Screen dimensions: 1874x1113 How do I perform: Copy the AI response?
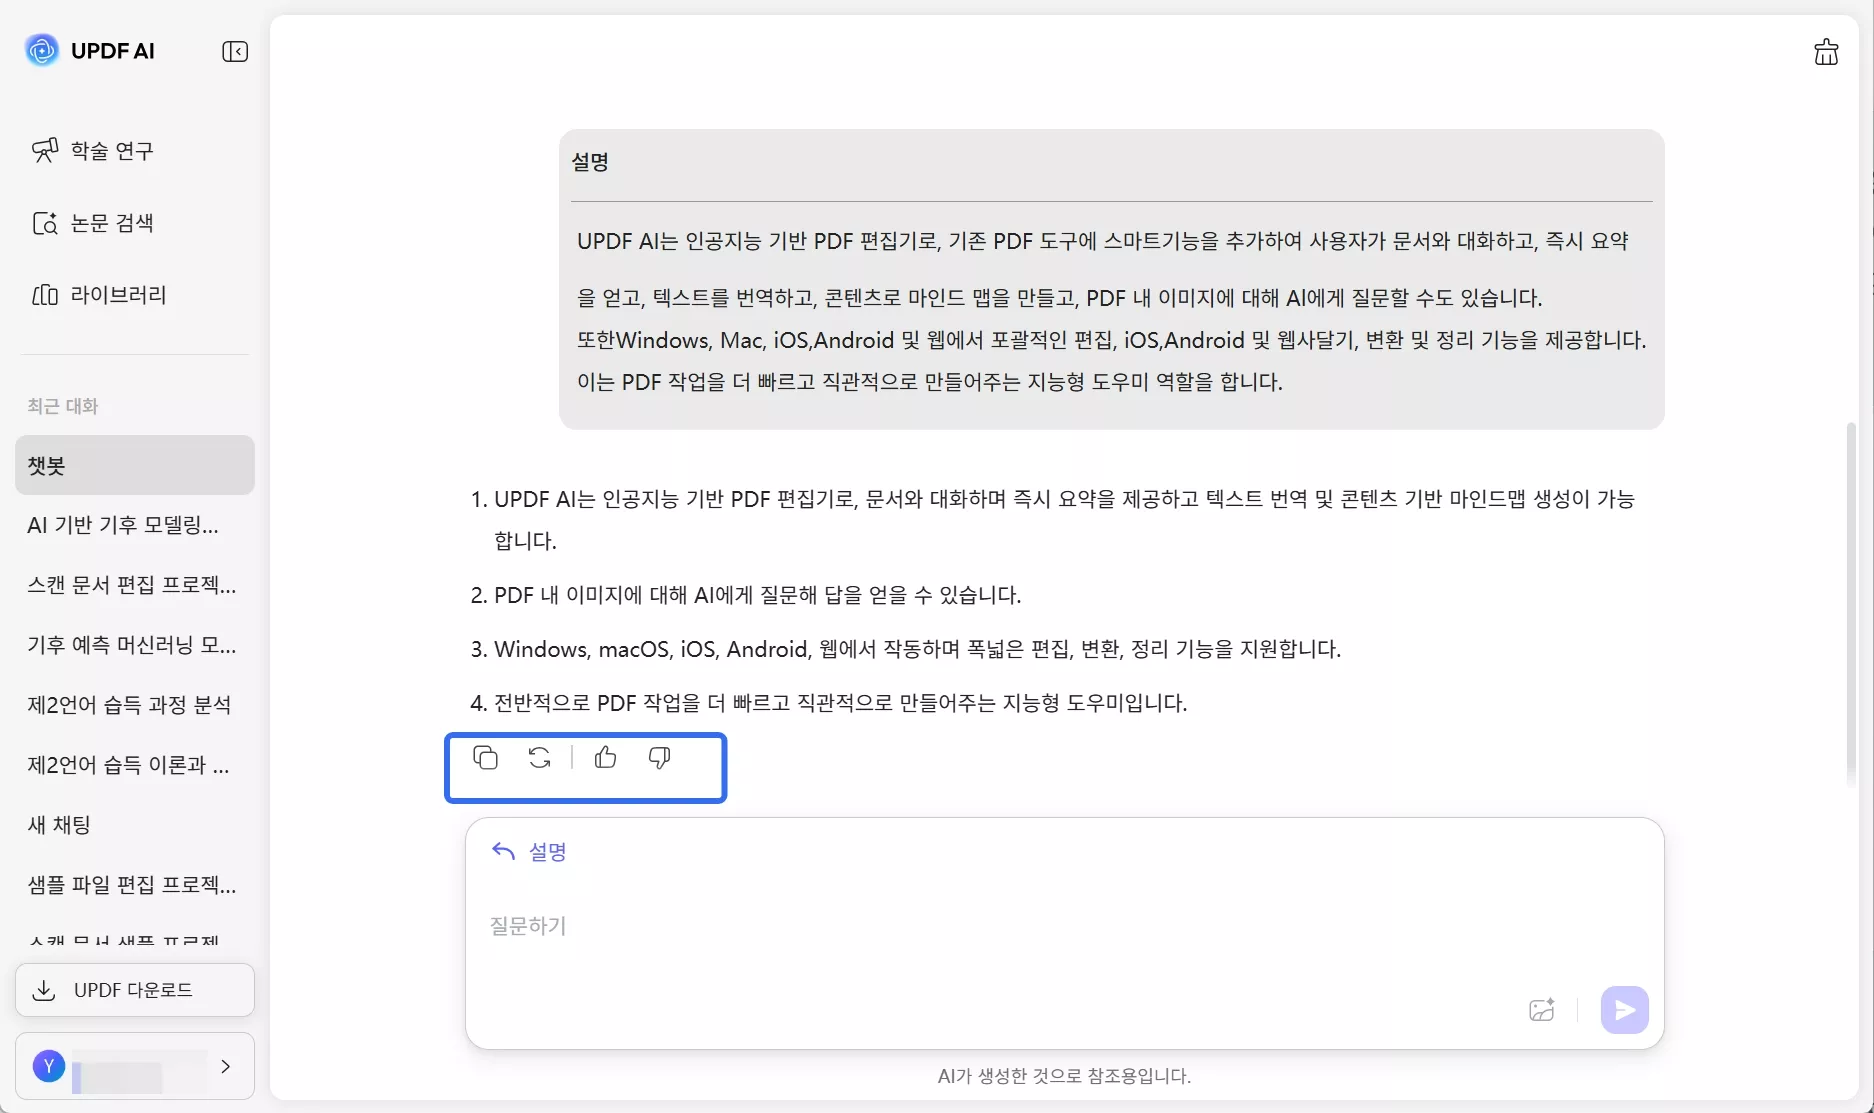(486, 758)
